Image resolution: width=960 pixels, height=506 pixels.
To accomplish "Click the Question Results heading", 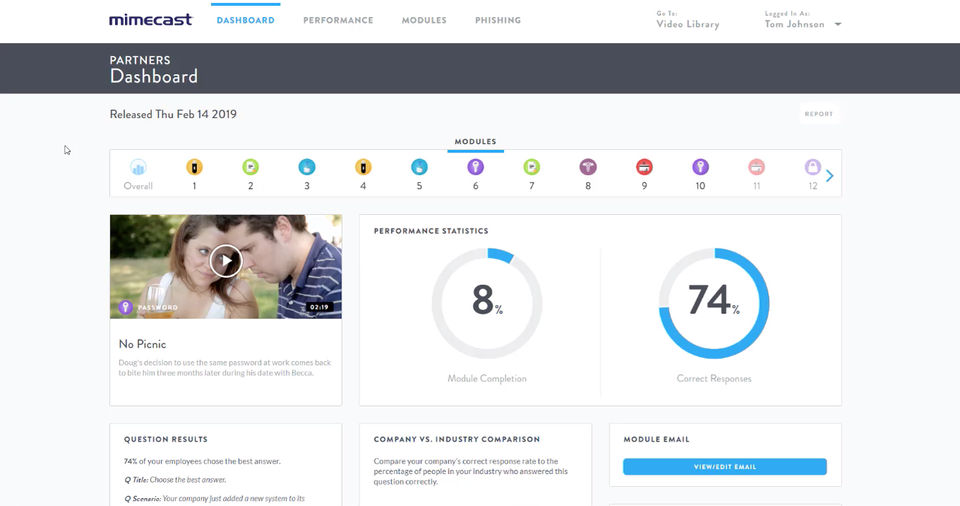I will pyautogui.click(x=166, y=439).
